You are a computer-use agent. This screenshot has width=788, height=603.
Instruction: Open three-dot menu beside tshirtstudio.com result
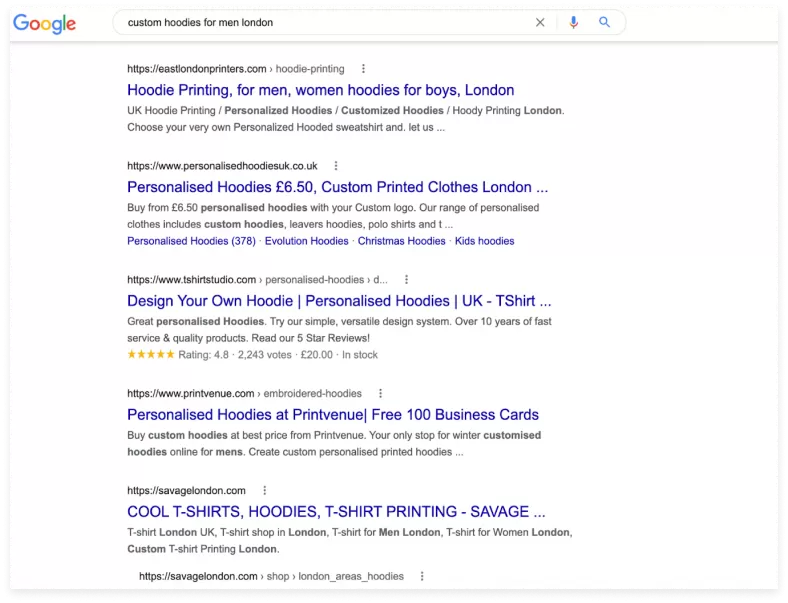pyautogui.click(x=406, y=280)
